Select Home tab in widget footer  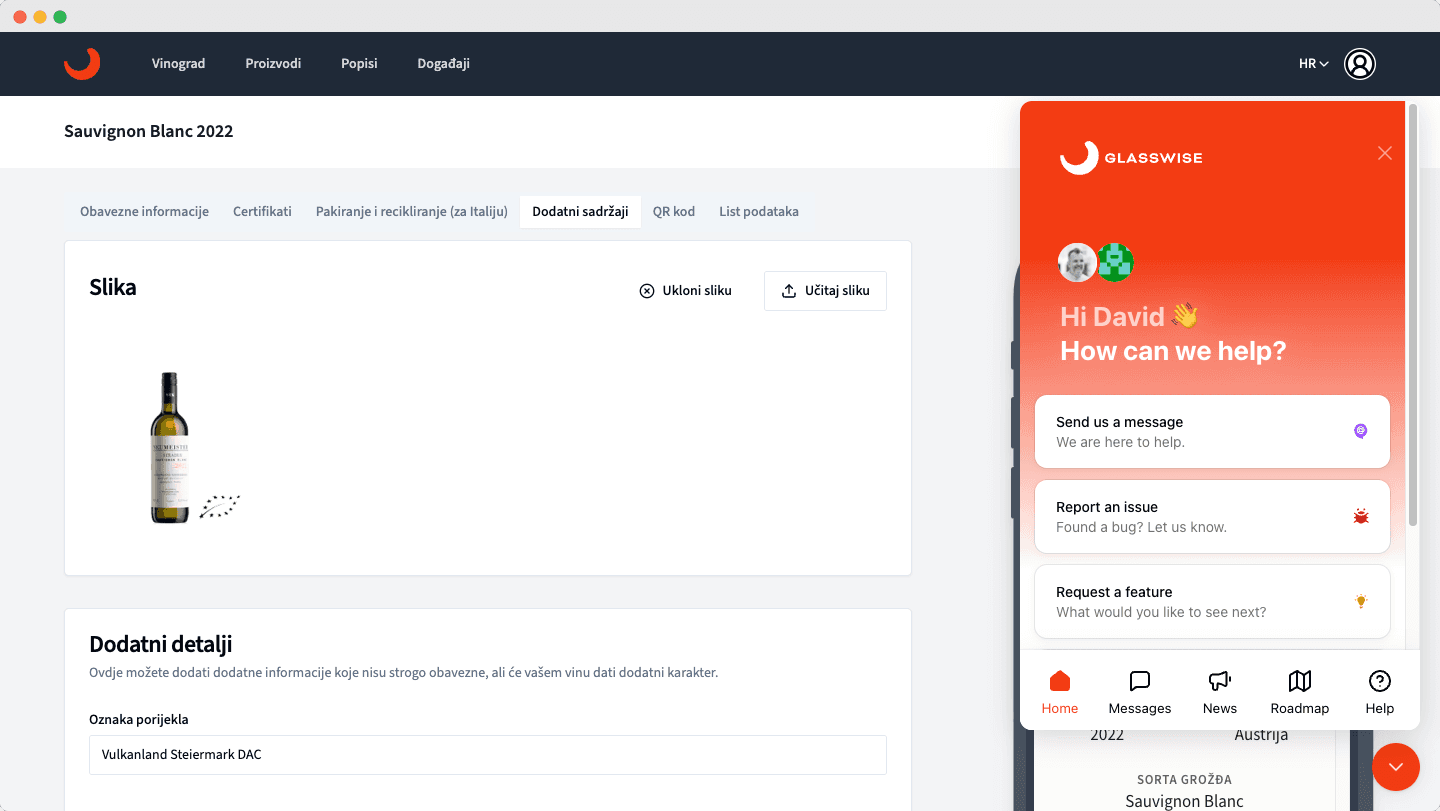[x=1060, y=692]
